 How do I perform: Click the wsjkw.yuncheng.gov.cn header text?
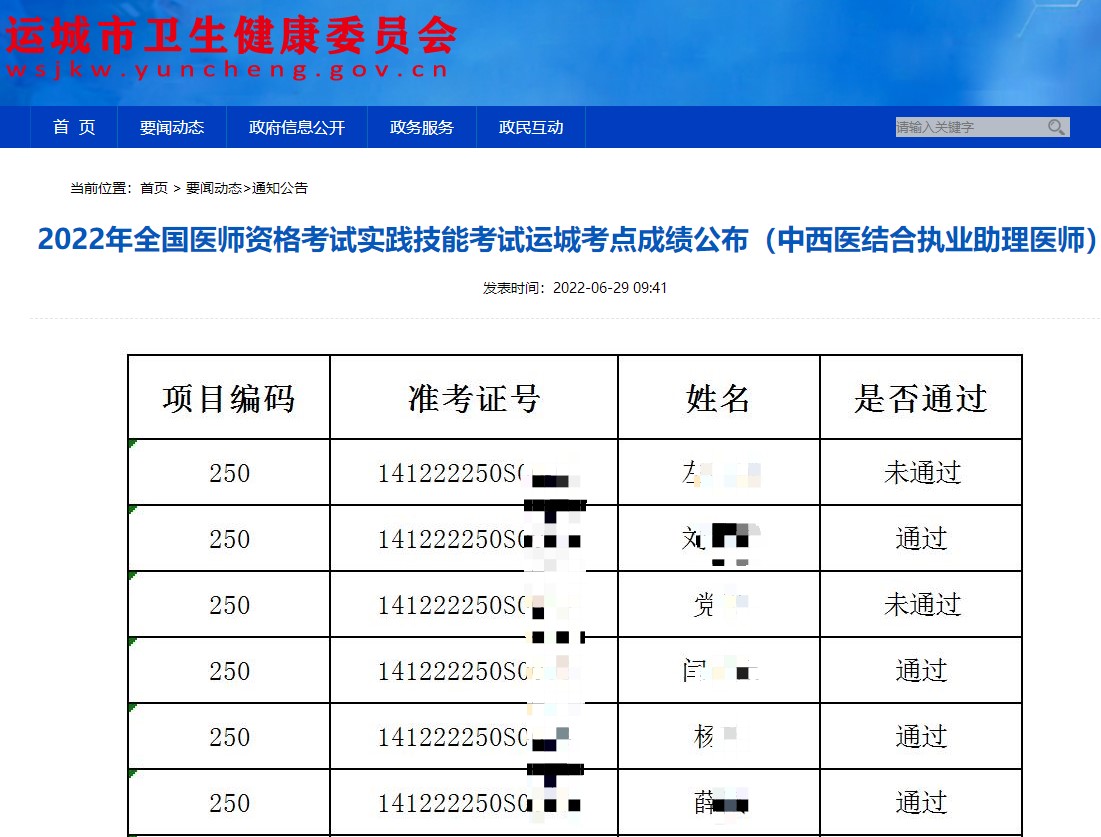[227, 71]
